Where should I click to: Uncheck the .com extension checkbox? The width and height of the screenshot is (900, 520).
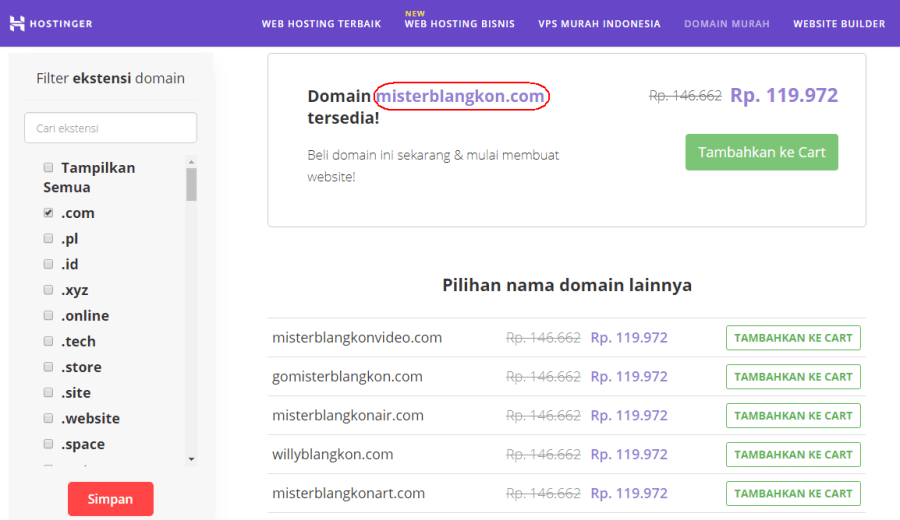(48, 212)
